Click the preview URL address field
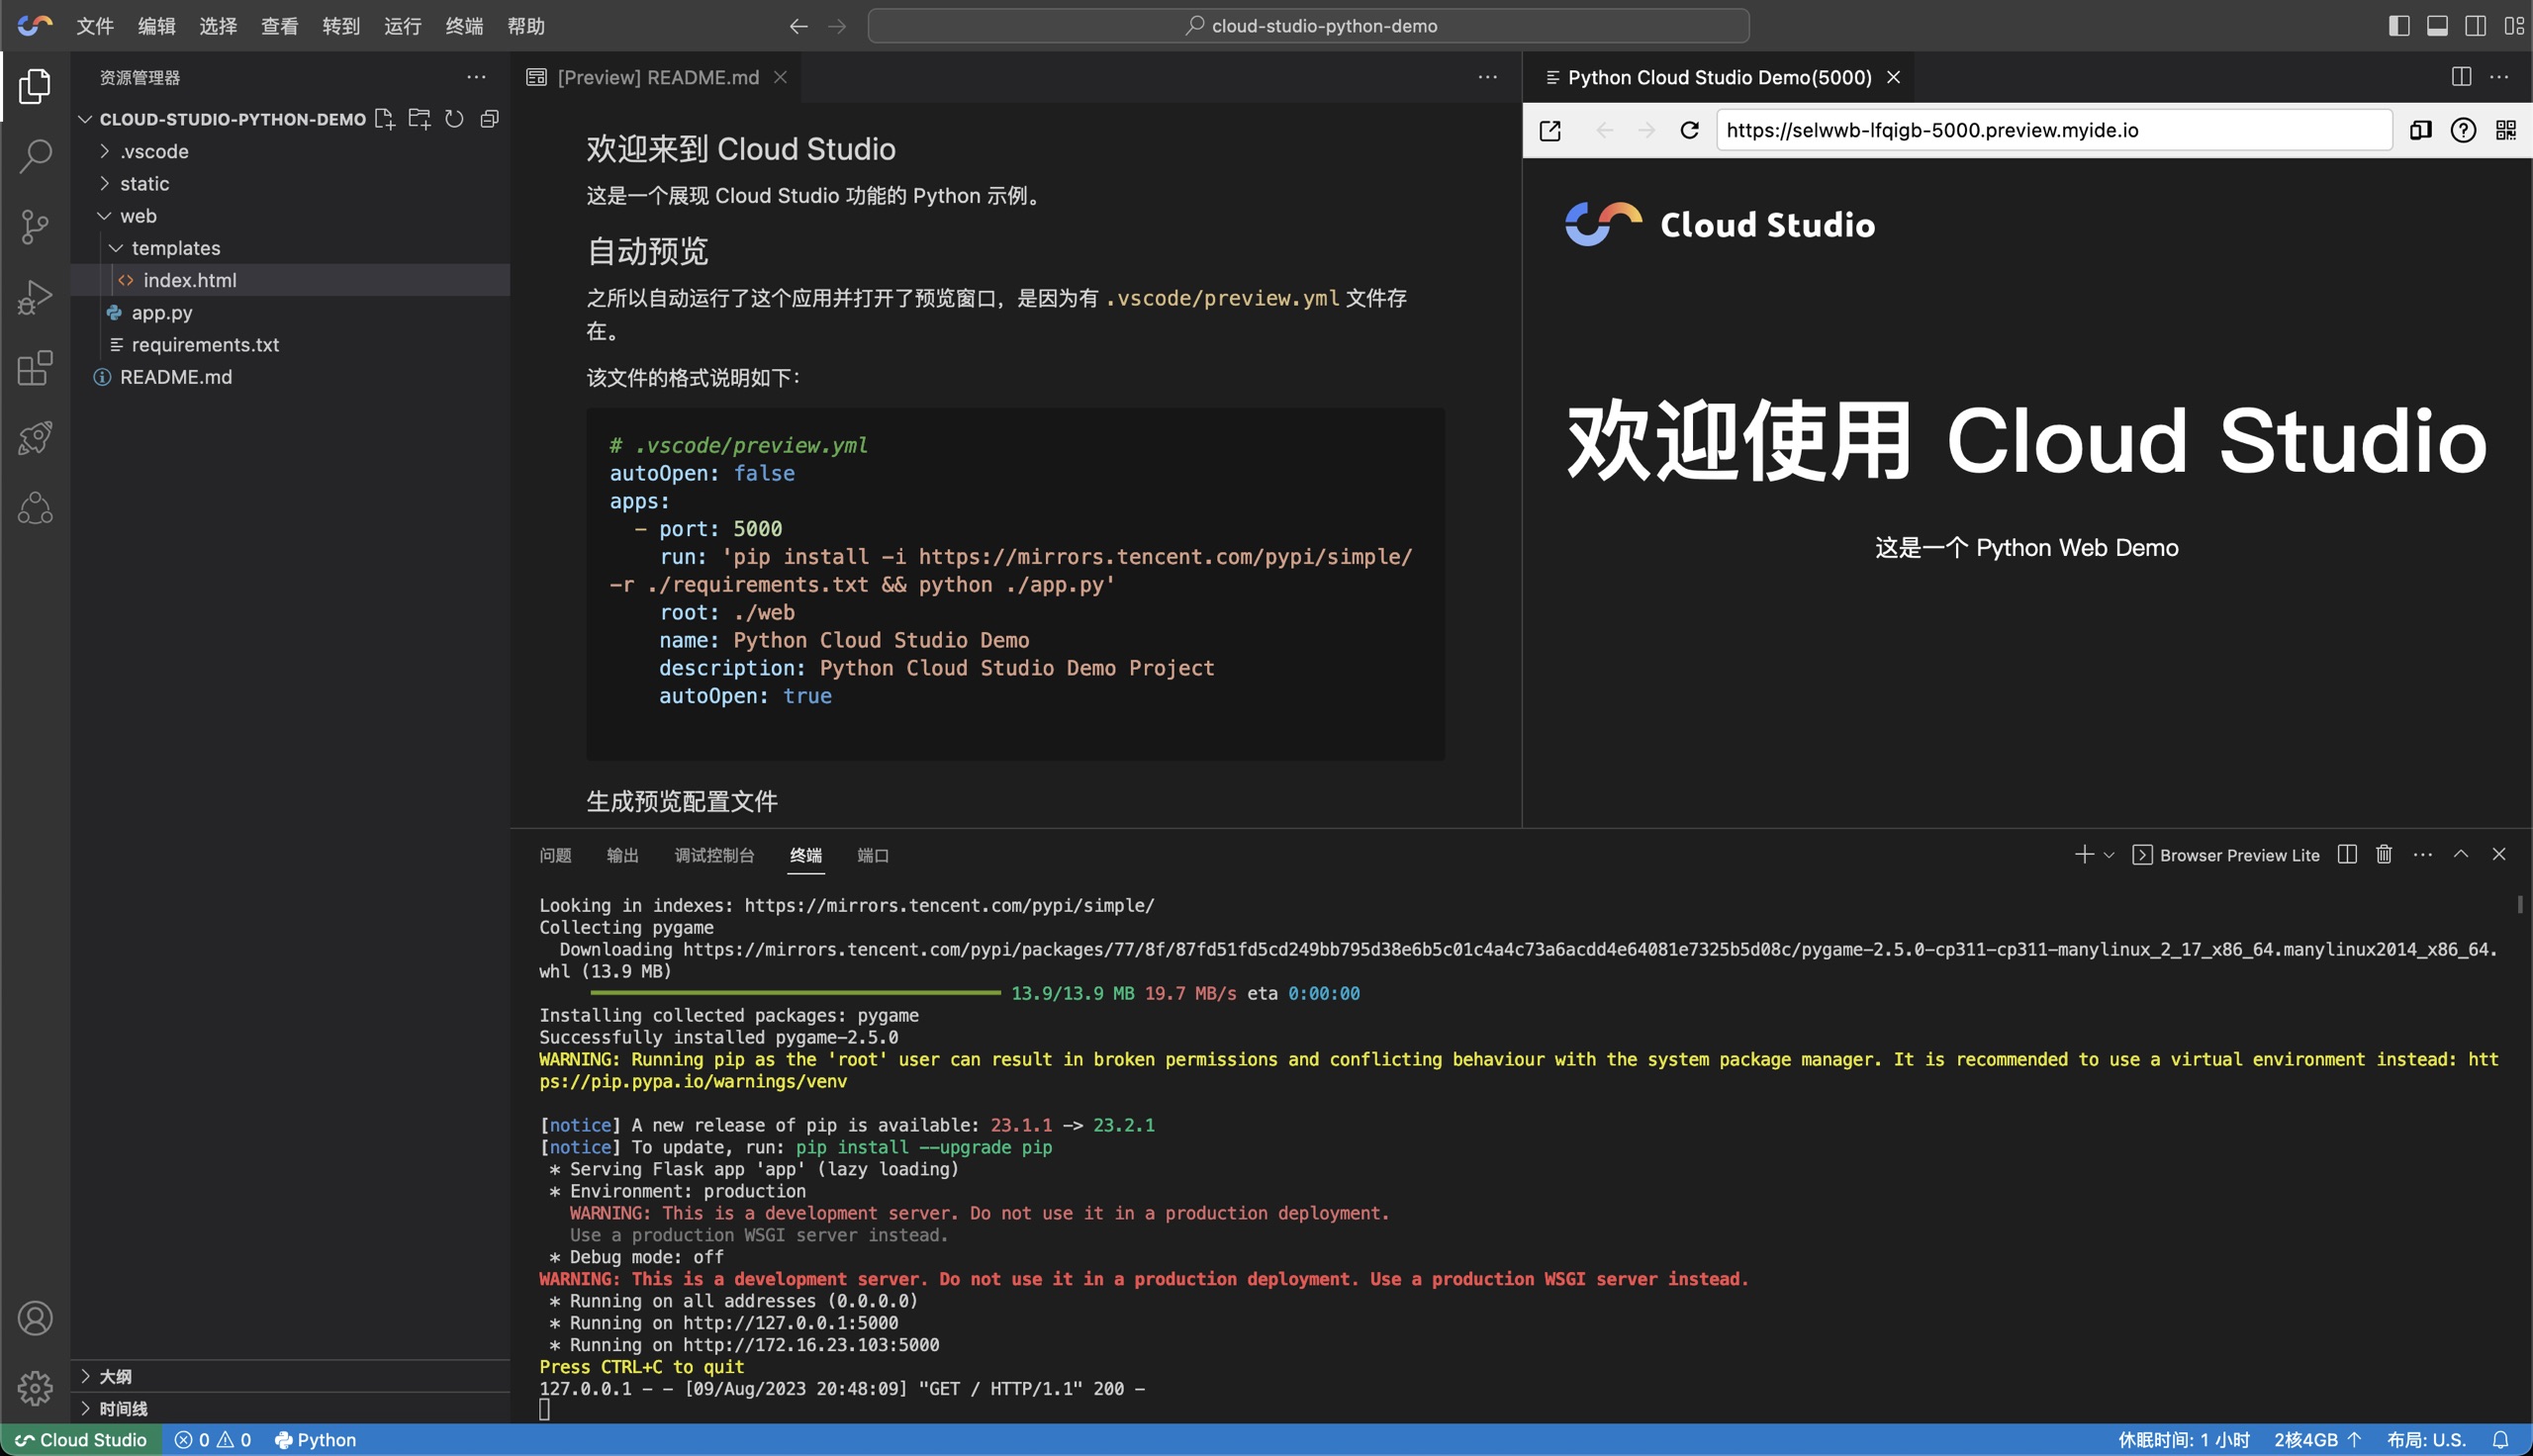This screenshot has height=1456, width=2533. [2054, 130]
